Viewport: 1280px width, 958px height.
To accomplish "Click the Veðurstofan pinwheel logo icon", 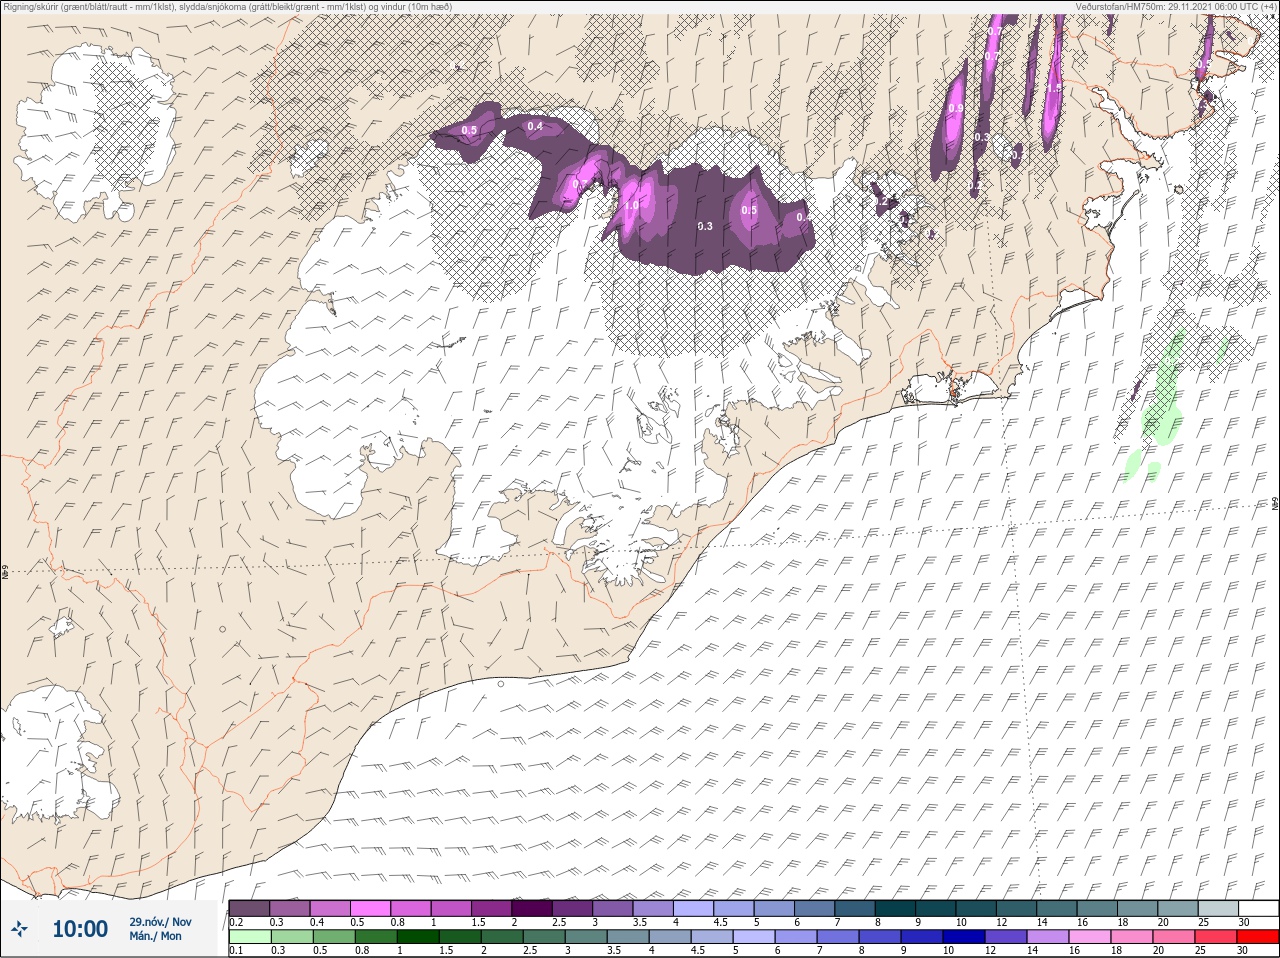I will [x=19, y=929].
